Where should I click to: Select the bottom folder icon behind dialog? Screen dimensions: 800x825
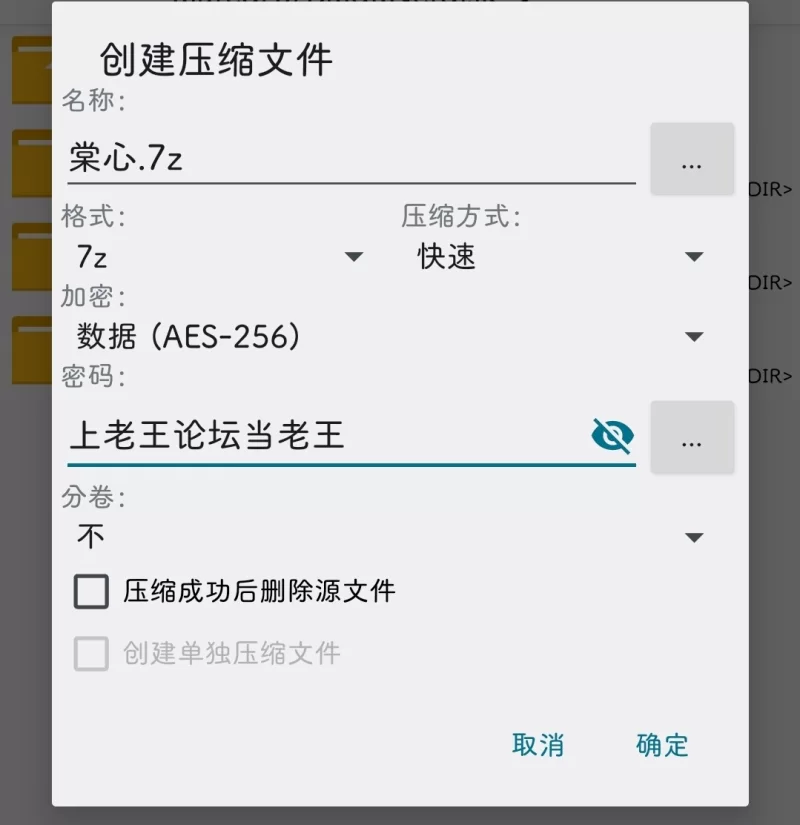pos(32,350)
